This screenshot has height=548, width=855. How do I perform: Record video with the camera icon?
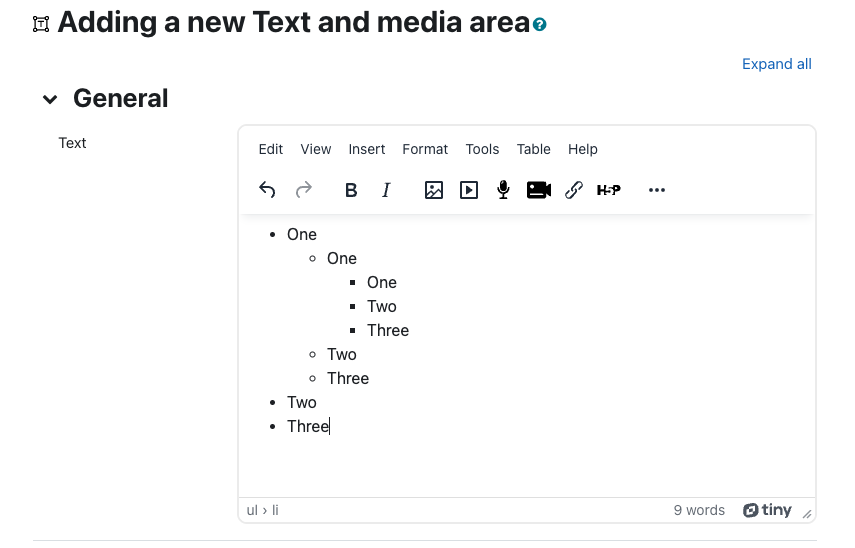coord(539,190)
